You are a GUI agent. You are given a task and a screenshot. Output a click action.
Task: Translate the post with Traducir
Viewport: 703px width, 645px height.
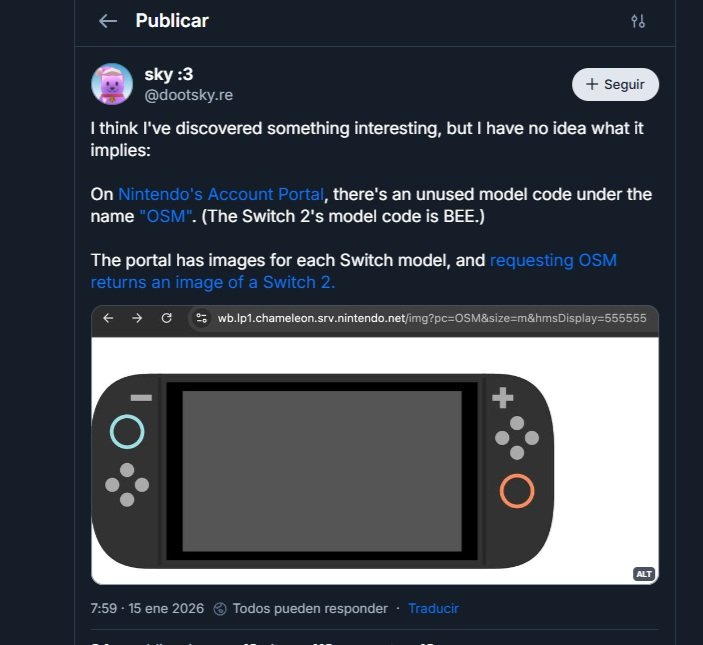(434, 608)
